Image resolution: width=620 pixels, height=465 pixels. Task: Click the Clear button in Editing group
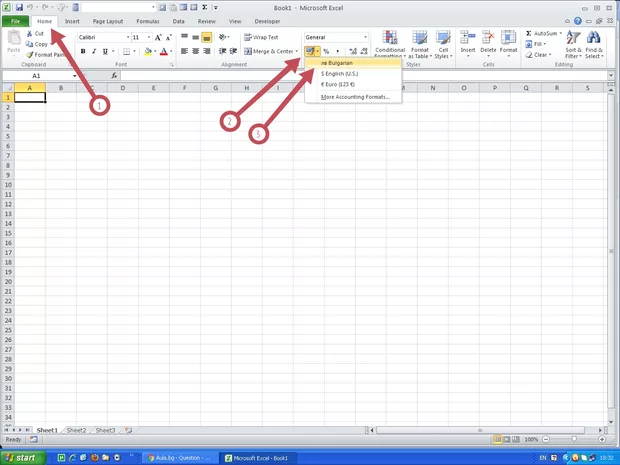coord(537,55)
